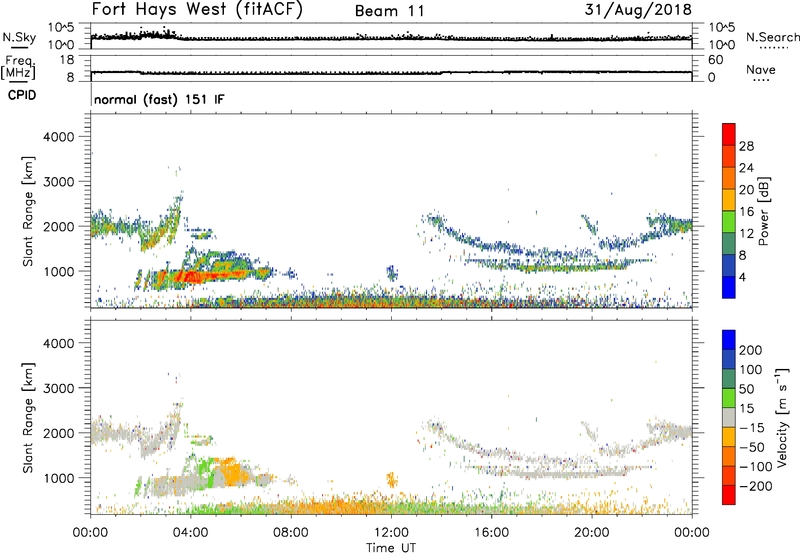
Task: Click the leftmost '00:00' time tick label
Action: point(90,533)
